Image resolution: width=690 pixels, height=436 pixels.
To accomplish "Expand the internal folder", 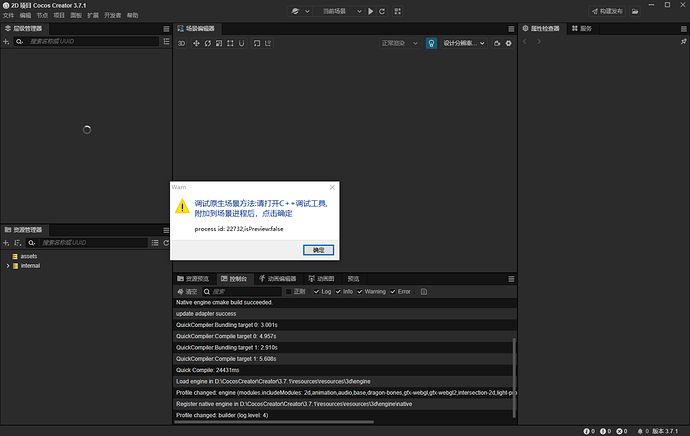I will (7, 266).
